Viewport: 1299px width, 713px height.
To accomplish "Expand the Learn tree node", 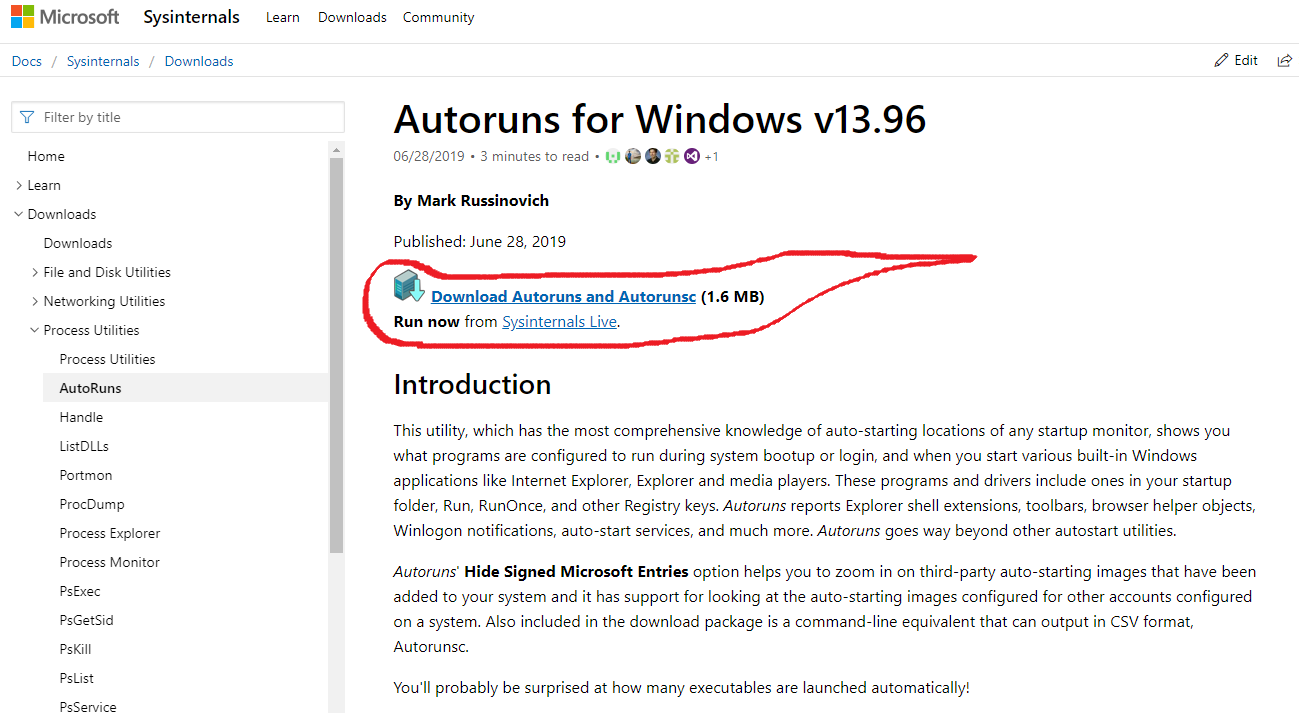I will click(19, 185).
